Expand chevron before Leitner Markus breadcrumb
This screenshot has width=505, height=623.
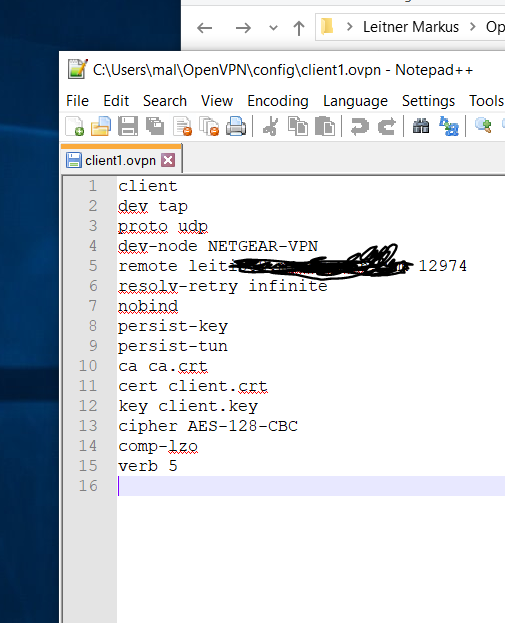(350, 27)
